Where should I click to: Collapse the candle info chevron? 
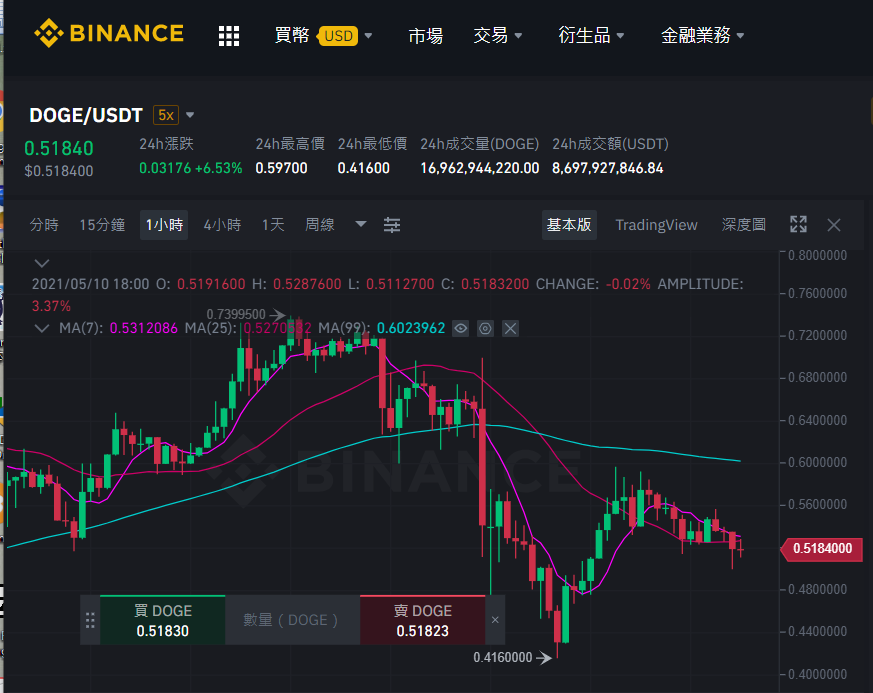pyautogui.click(x=42, y=263)
